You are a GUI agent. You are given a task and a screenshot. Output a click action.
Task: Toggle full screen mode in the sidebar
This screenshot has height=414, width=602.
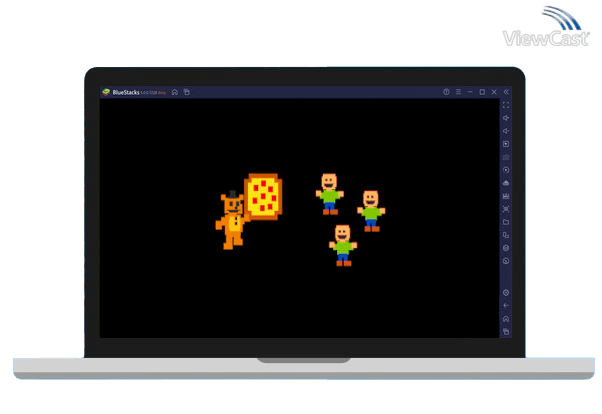pos(506,105)
